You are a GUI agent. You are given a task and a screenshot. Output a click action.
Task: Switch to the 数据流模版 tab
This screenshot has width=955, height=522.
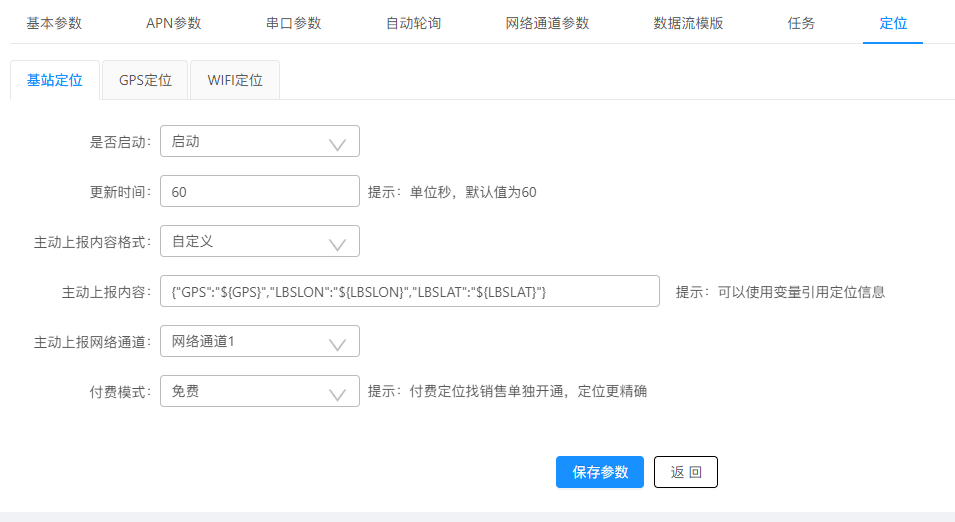[x=688, y=23]
